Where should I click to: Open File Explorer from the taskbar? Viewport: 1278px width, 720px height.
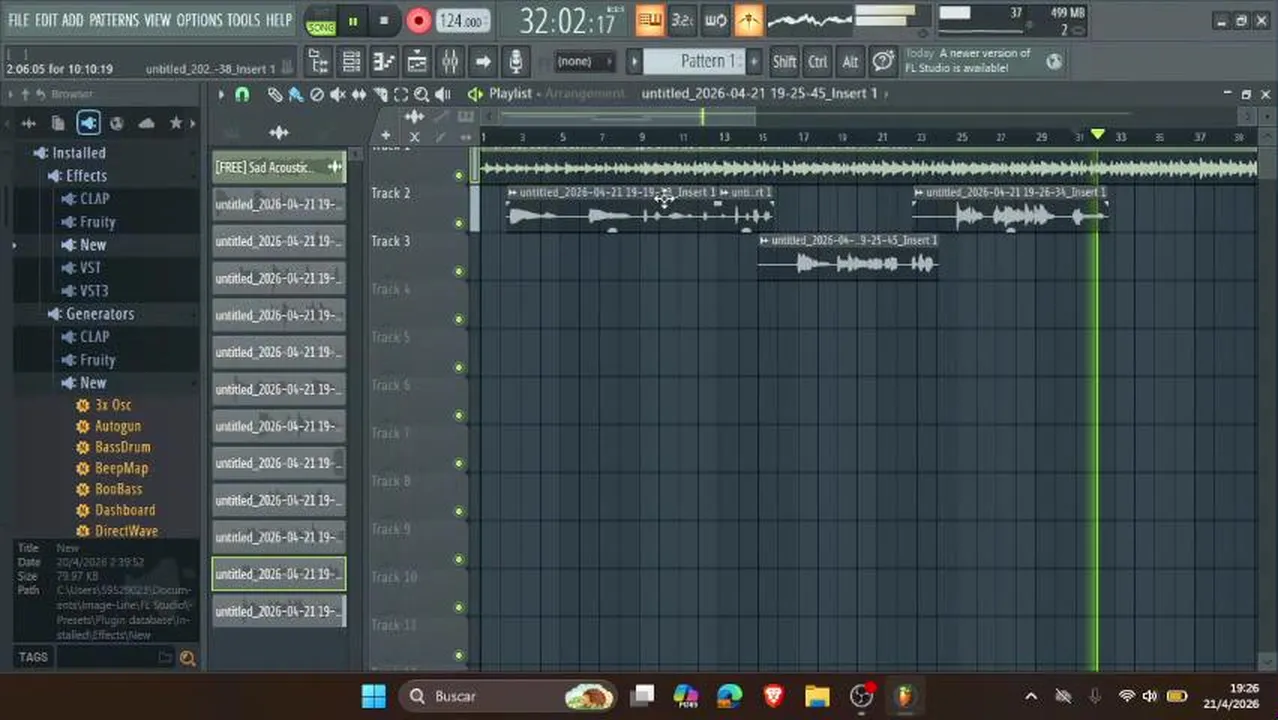(x=817, y=696)
